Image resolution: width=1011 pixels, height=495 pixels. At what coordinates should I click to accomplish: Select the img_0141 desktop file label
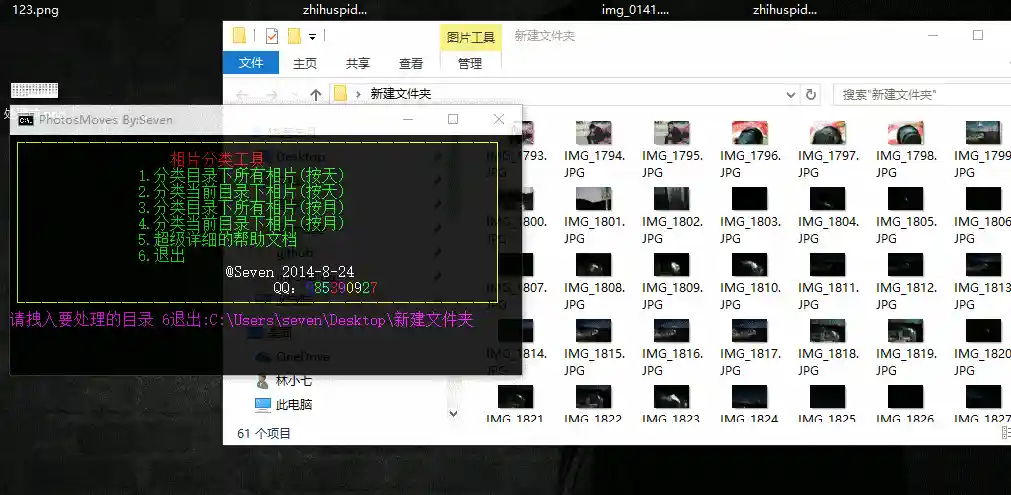point(635,10)
